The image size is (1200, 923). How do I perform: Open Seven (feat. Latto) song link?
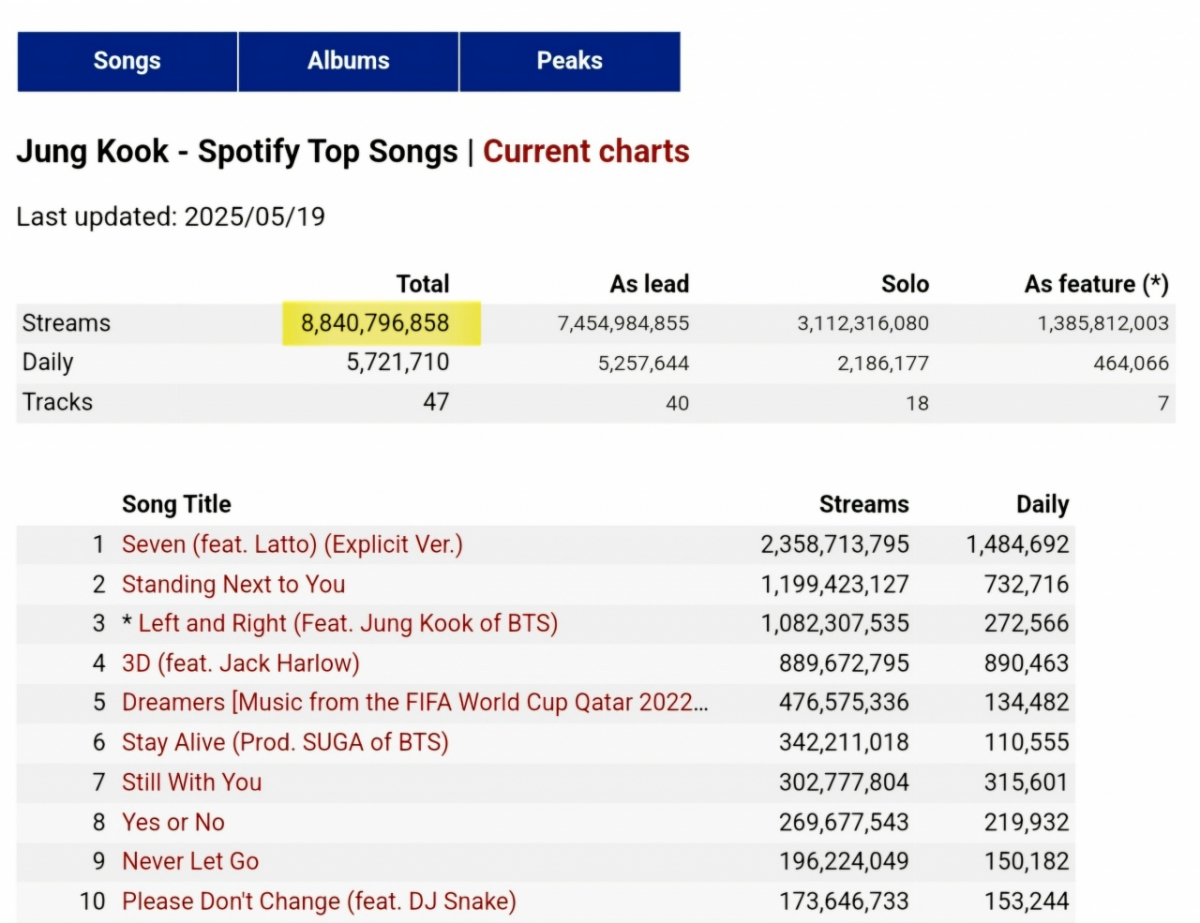click(292, 545)
